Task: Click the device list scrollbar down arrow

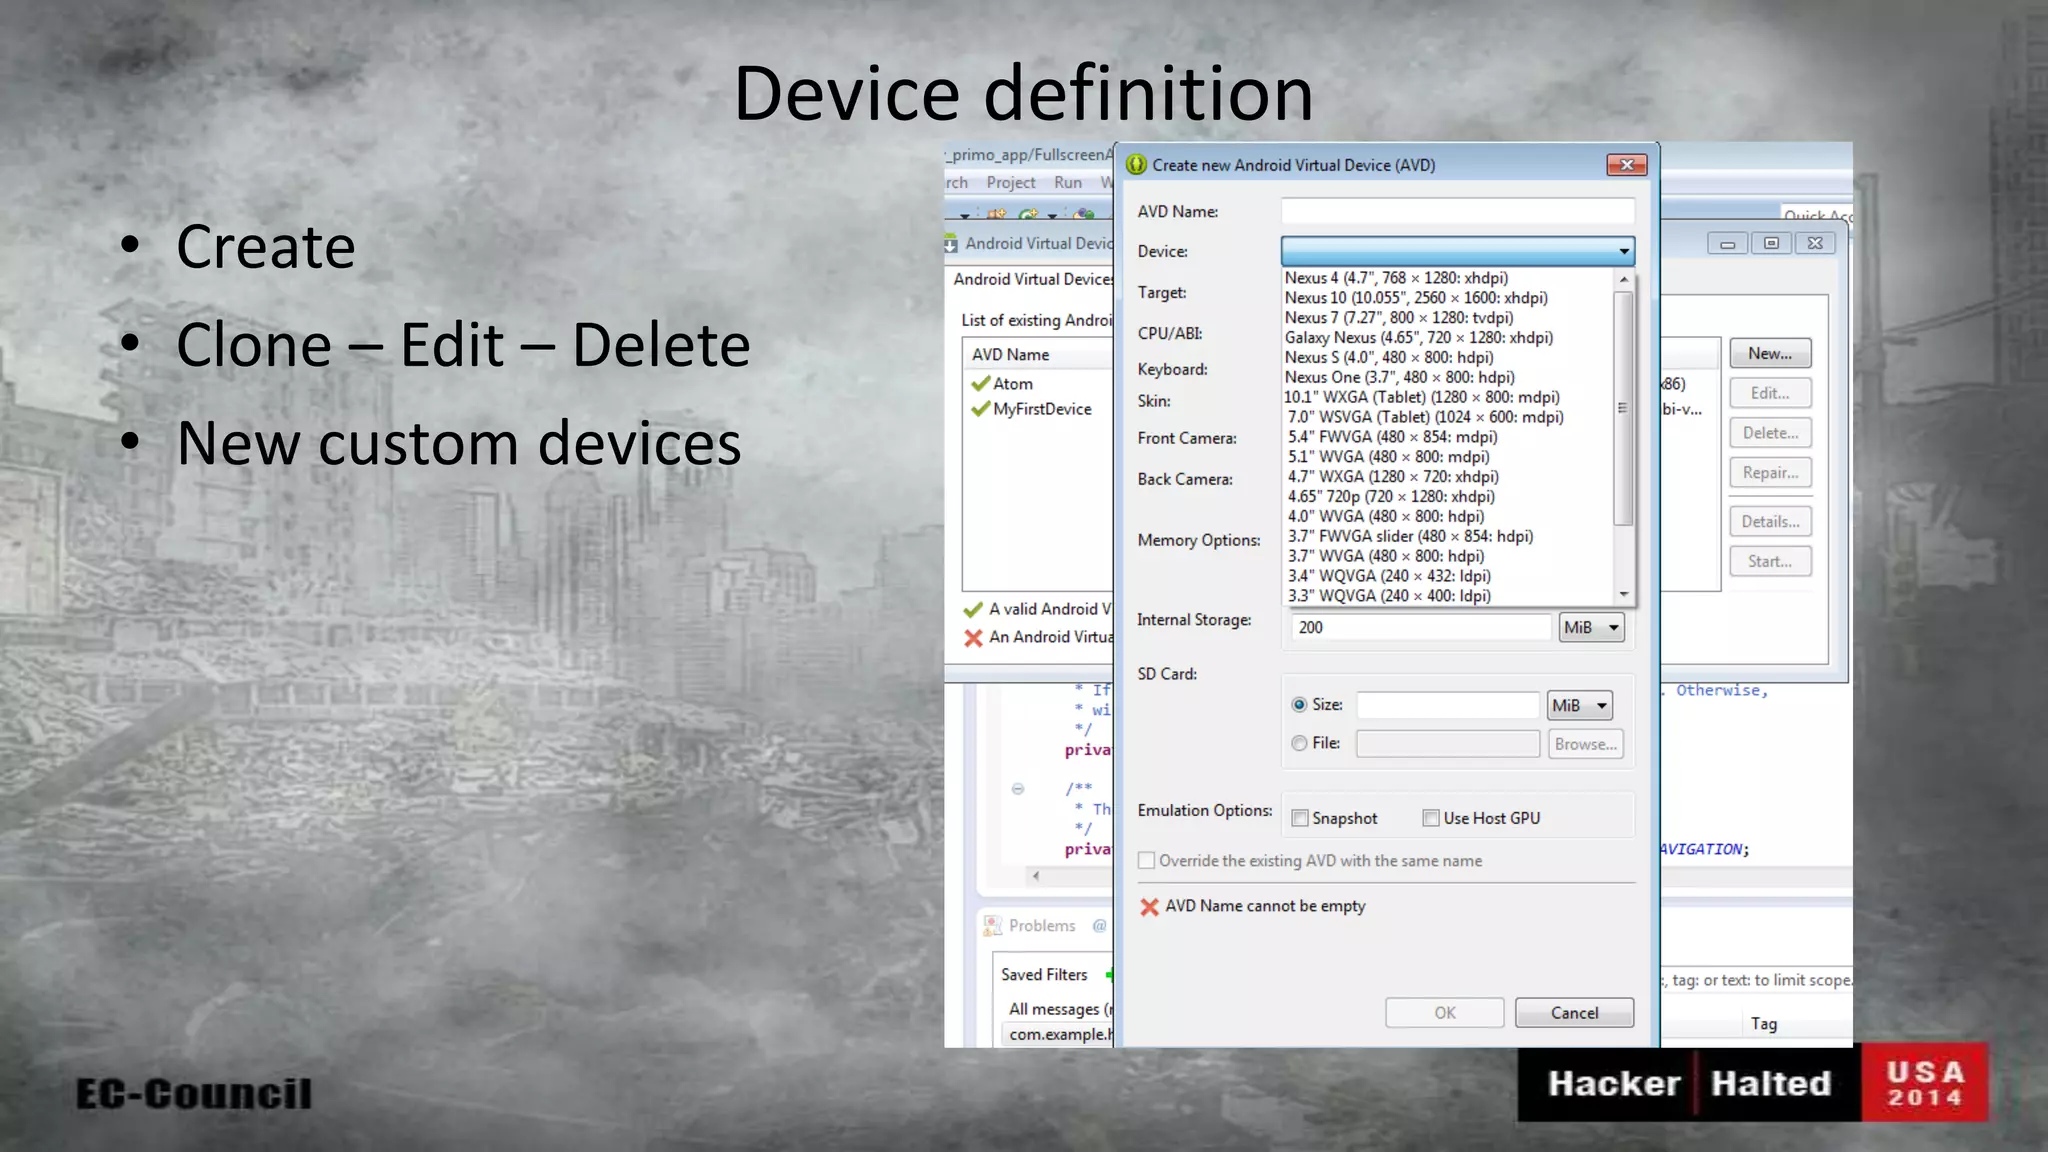Action: click(x=1624, y=594)
